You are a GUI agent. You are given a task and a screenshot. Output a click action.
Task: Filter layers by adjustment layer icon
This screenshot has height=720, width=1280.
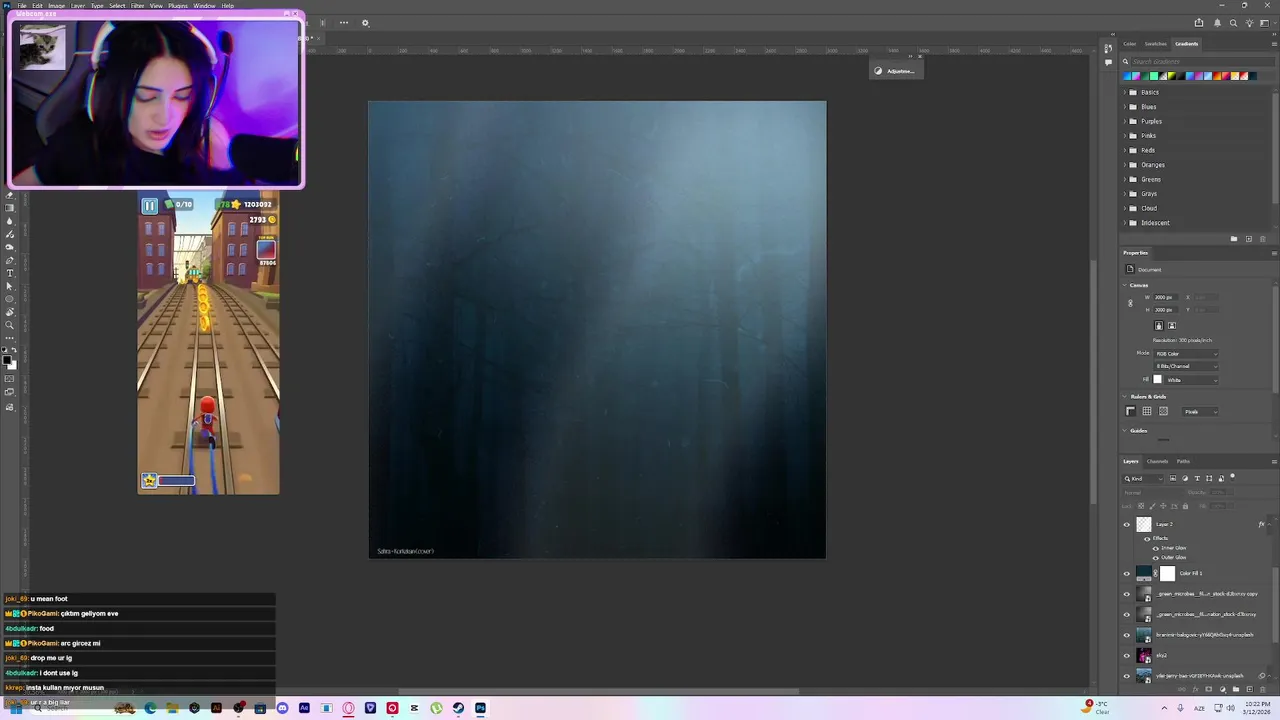(x=1185, y=478)
